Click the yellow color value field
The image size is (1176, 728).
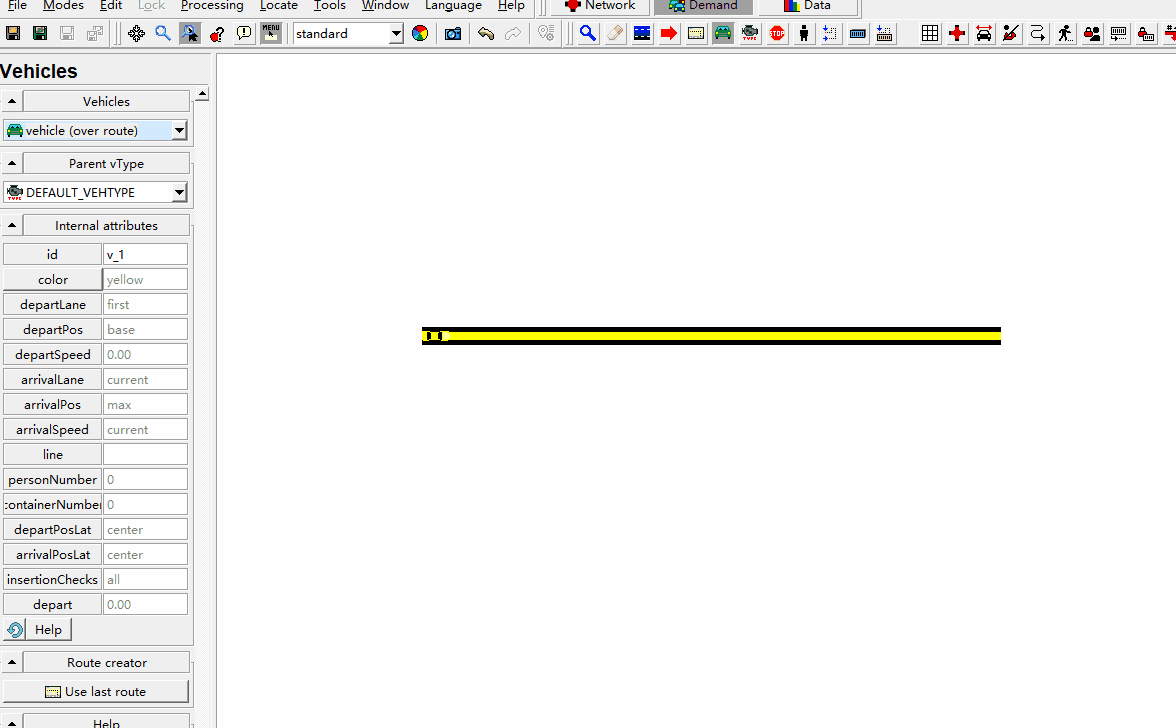(146, 280)
